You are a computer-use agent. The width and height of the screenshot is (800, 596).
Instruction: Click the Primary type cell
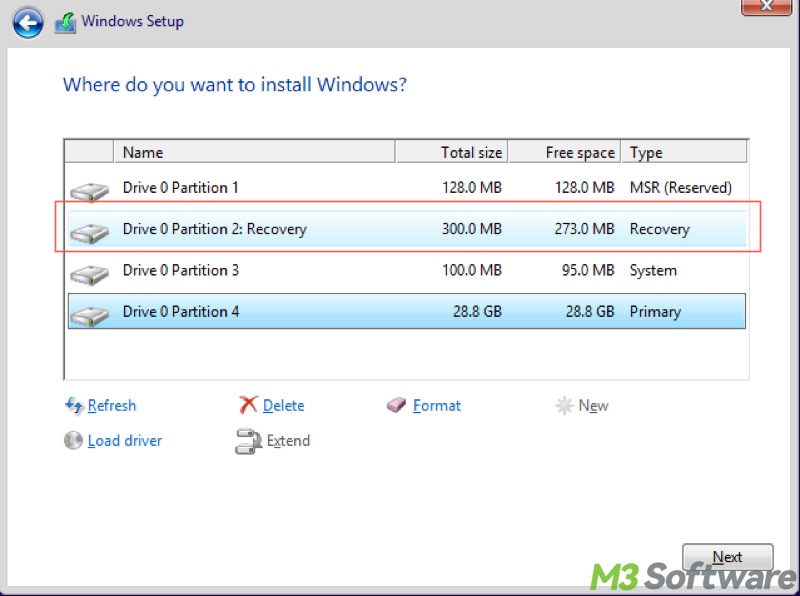coord(655,312)
